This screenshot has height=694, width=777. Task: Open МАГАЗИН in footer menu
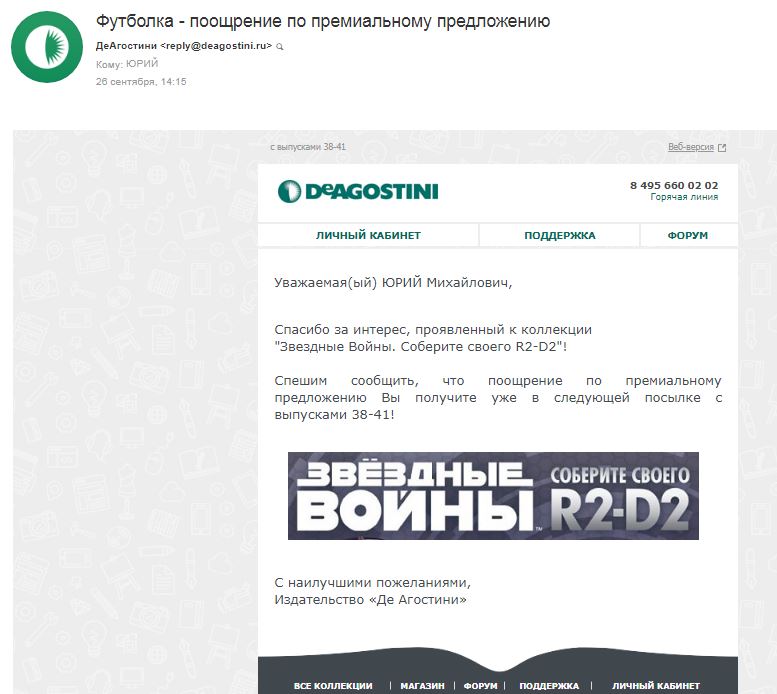(x=422, y=686)
